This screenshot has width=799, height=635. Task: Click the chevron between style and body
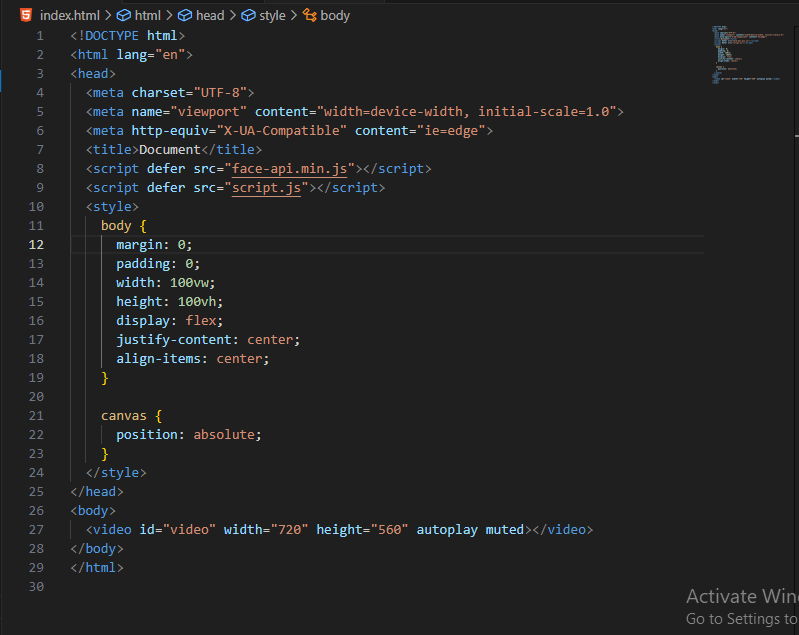pos(293,16)
